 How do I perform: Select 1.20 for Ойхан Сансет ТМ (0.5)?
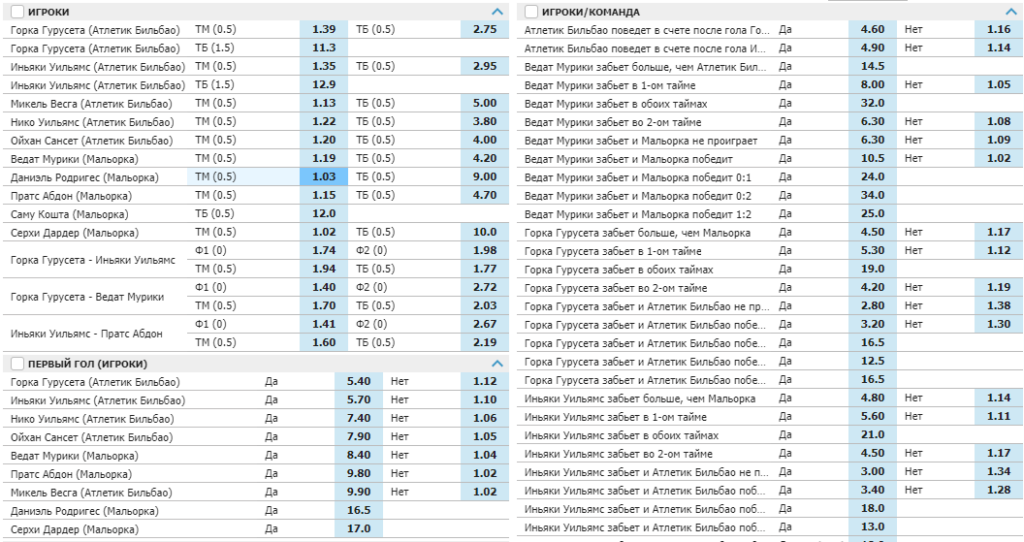pyautogui.click(x=324, y=140)
